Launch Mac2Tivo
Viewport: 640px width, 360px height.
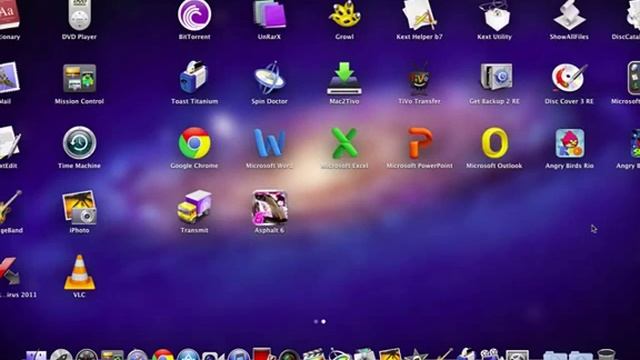pyautogui.click(x=344, y=78)
